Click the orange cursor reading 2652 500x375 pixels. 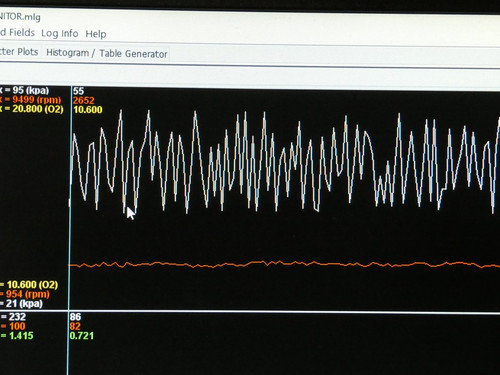coord(84,100)
